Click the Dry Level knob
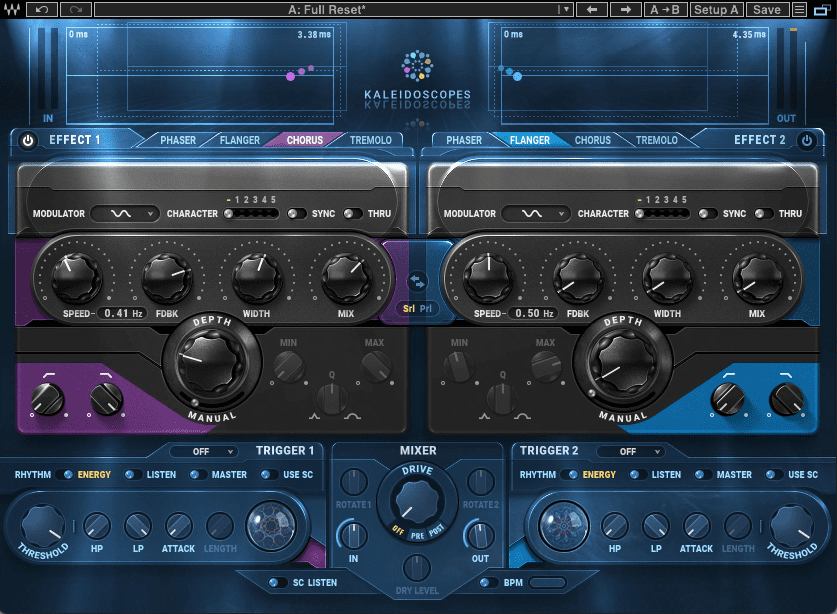Viewport: 837px width, 614px height. pyautogui.click(x=417, y=568)
